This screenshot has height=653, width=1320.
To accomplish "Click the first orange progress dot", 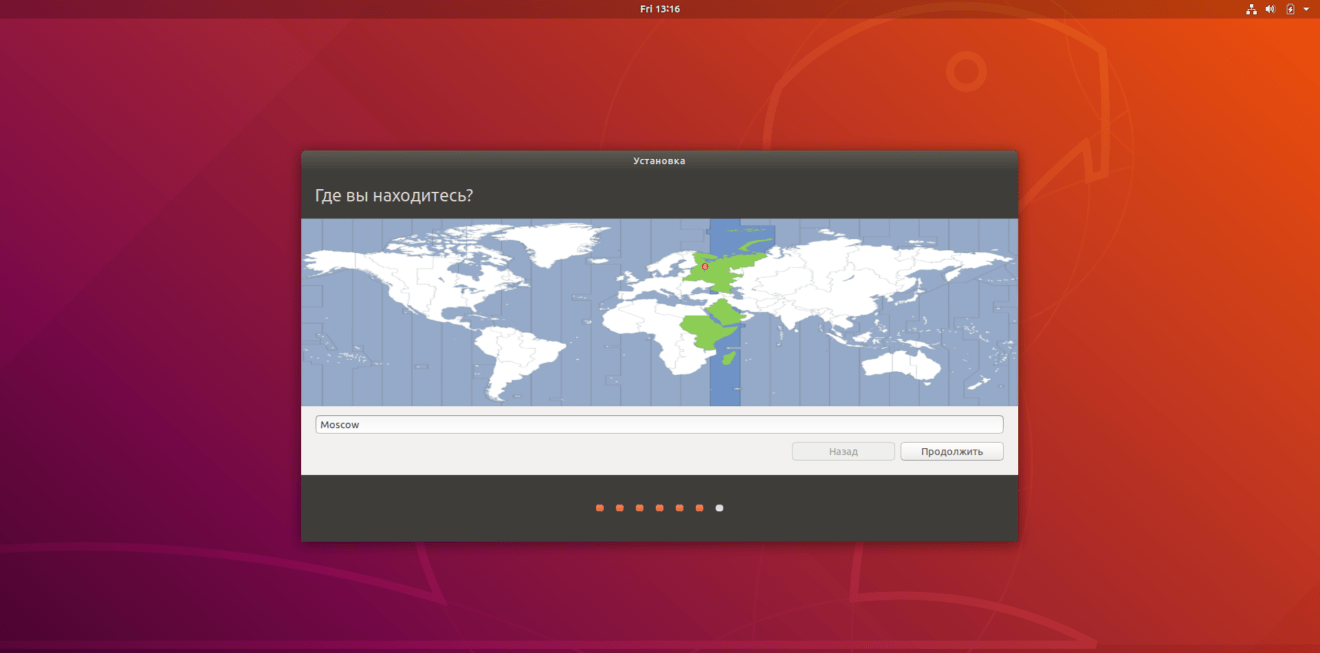I will [598, 507].
